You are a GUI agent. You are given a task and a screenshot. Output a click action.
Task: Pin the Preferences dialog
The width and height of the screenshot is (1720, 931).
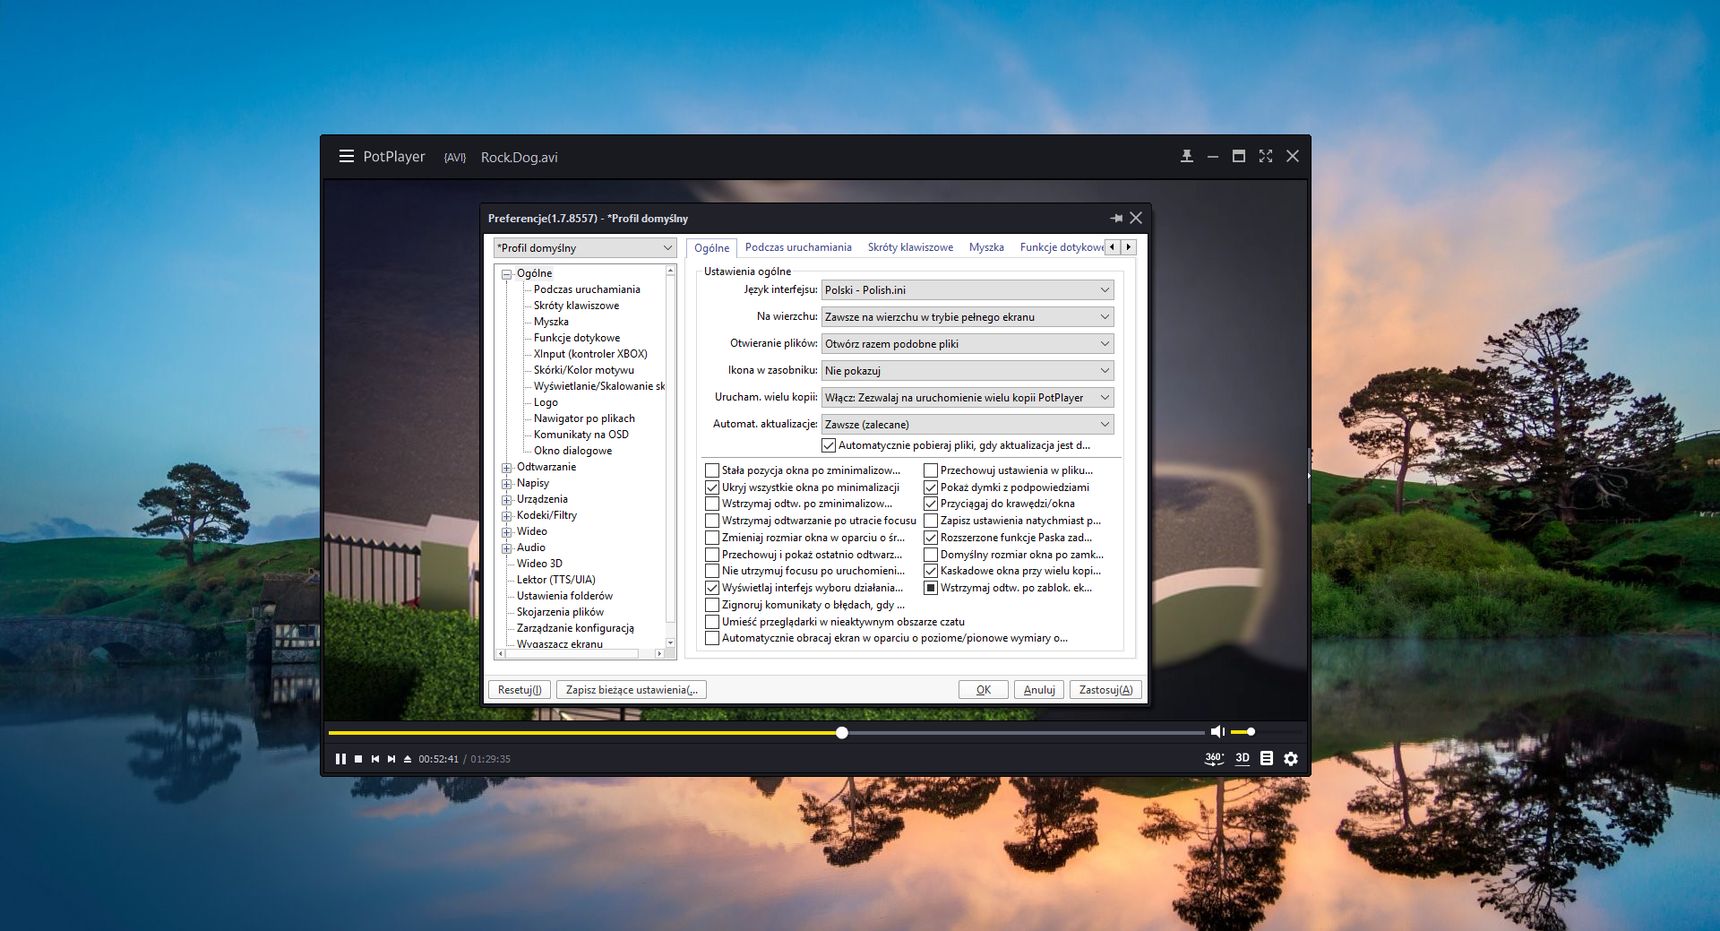(x=1116, y=218)
